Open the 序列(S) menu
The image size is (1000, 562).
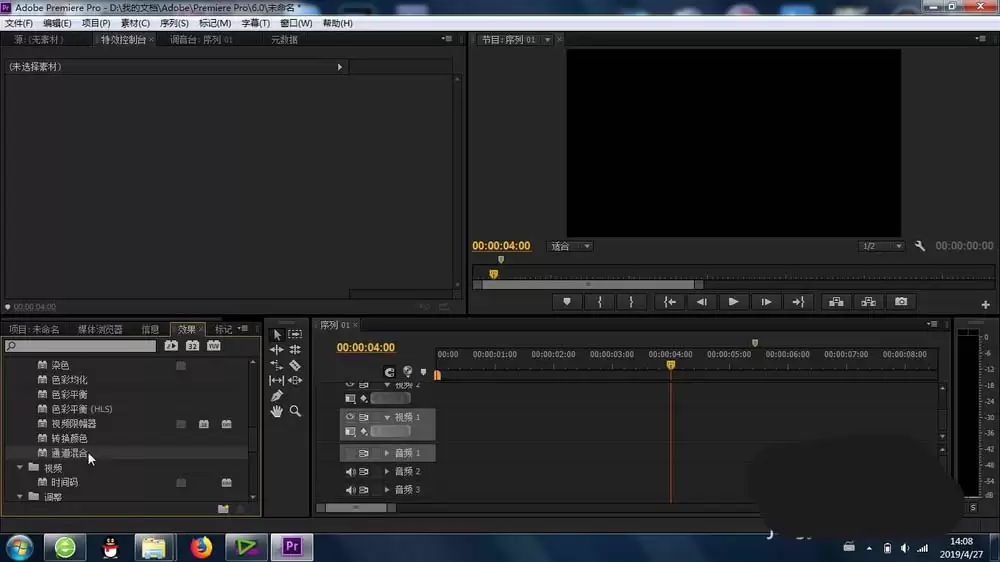coord(173,23)
